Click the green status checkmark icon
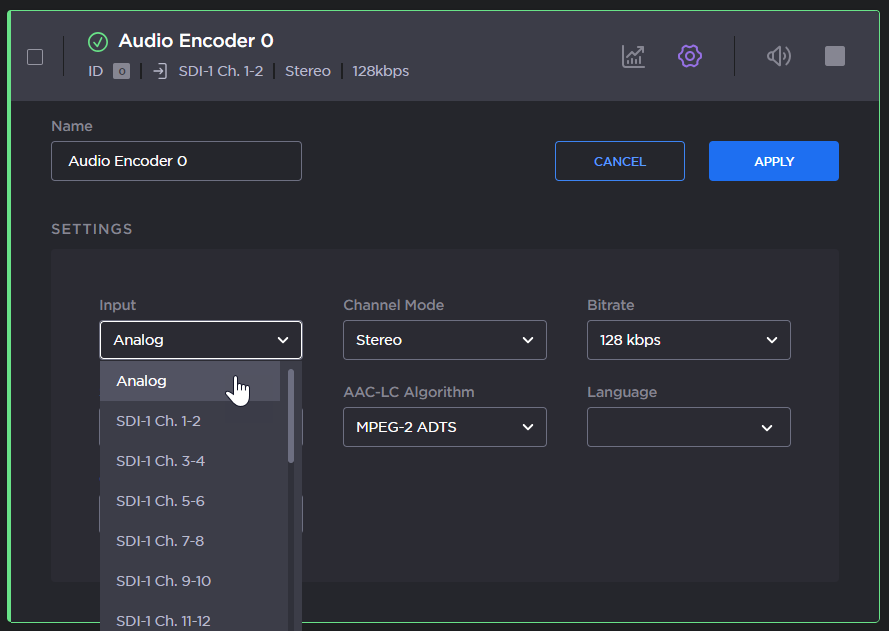This screenshot has width=889, height=631. click(x=98, y=41)
